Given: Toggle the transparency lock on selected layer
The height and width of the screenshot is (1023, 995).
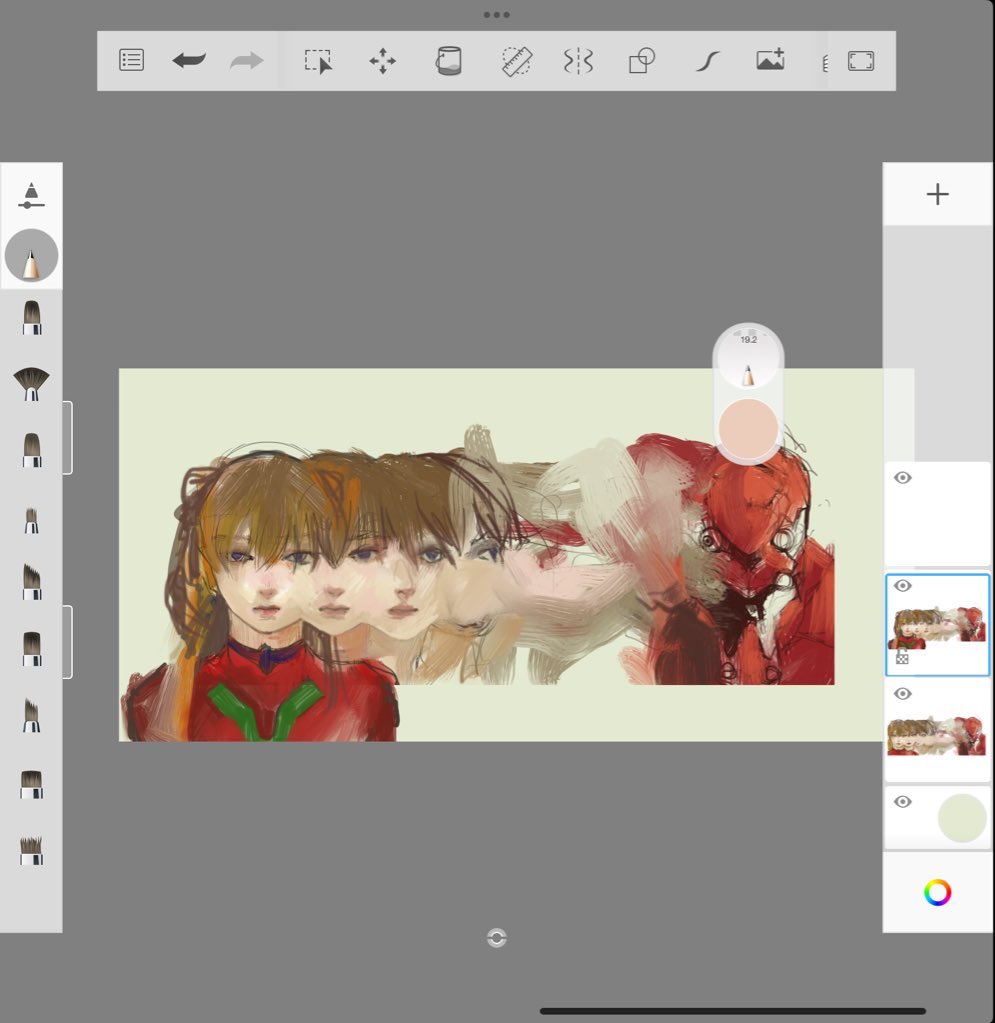Looking at the screenshot, I should (x=902, y=658).
